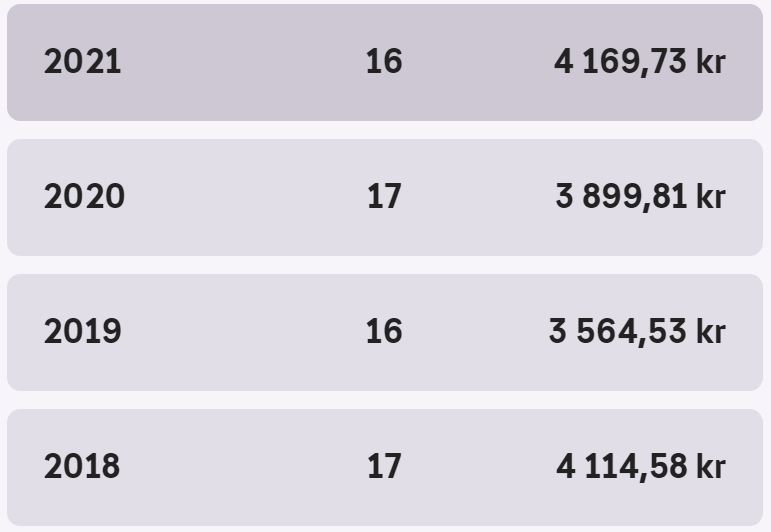Image resolution: width=771 pixels, height=532 pixels.
Task: Click the count 17 in the 2018 row
Action: click(x=384, y=466)
